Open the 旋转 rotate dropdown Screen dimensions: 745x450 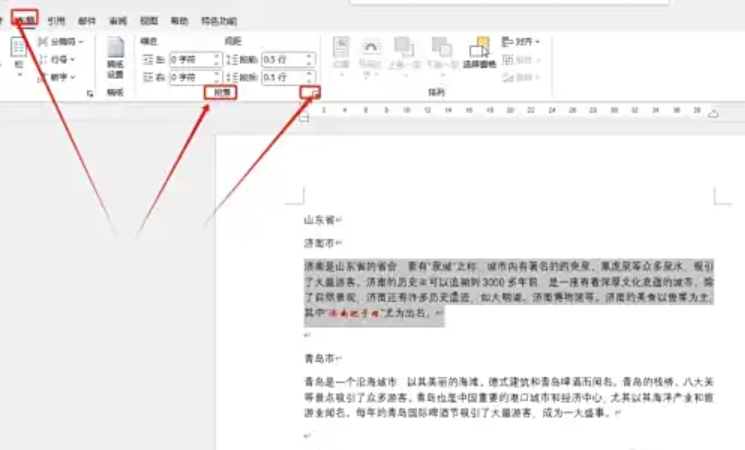coord(521,77)
